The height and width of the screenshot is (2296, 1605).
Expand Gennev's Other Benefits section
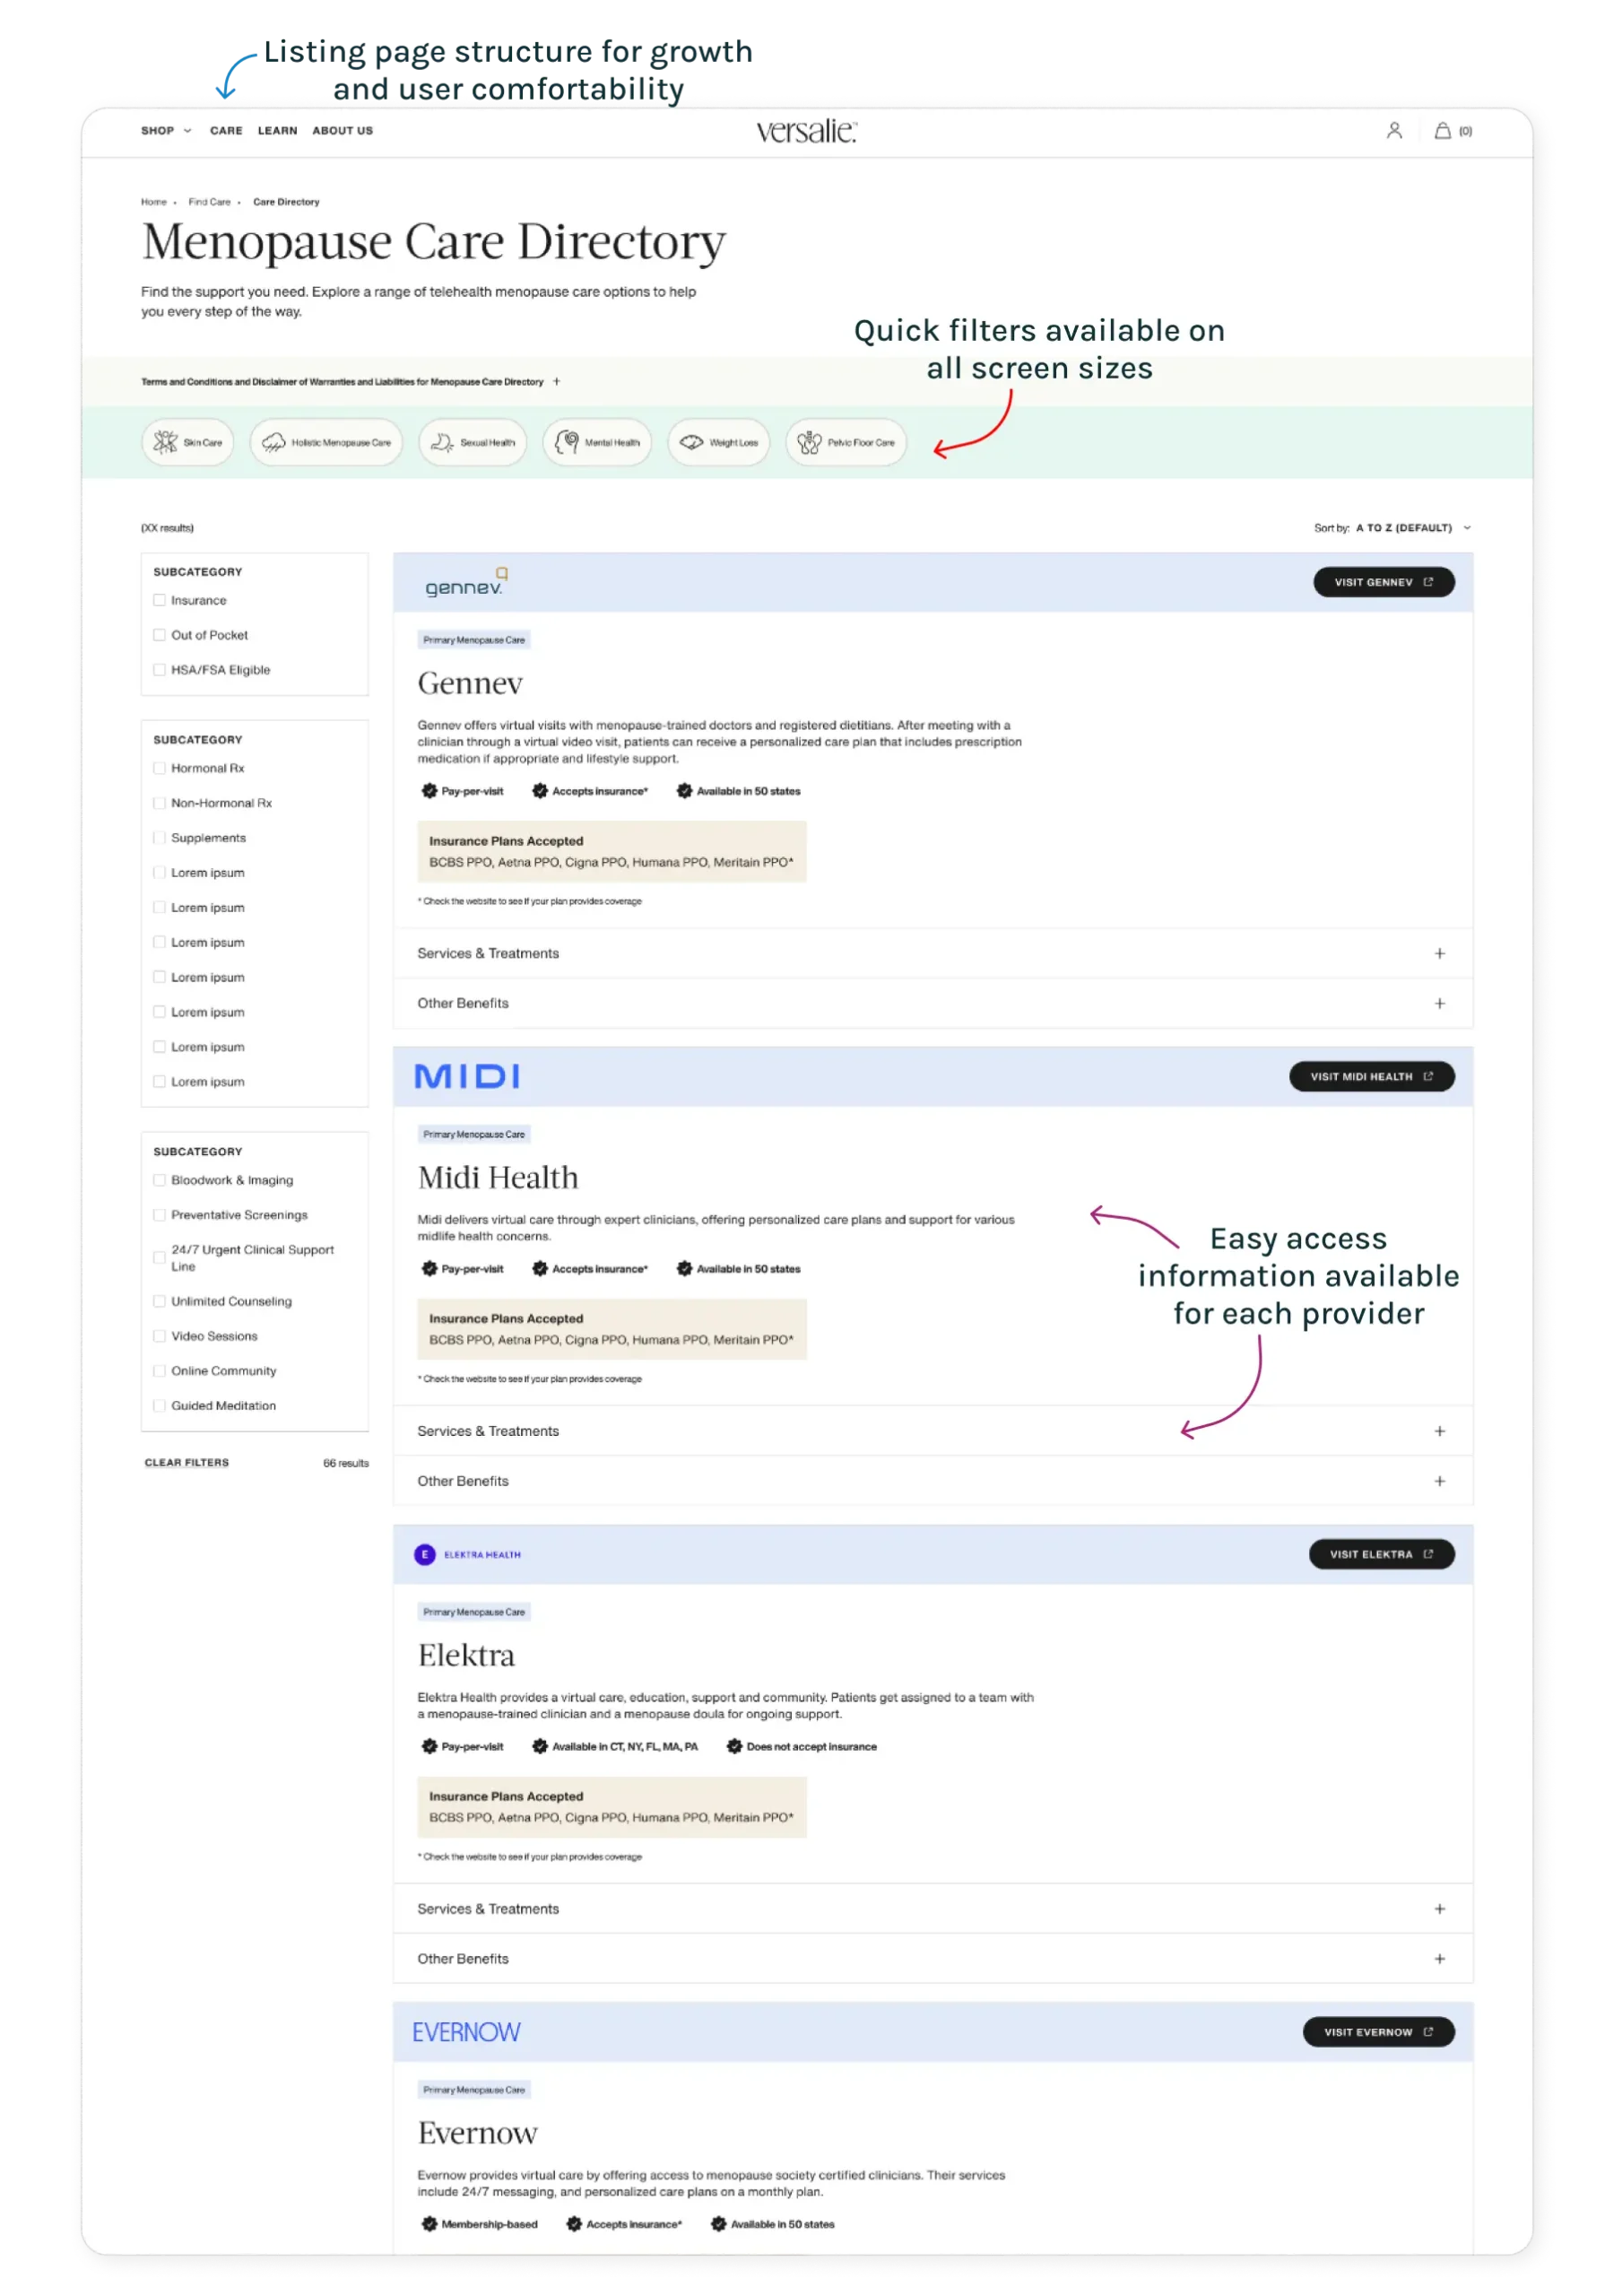pos(932,1003)
